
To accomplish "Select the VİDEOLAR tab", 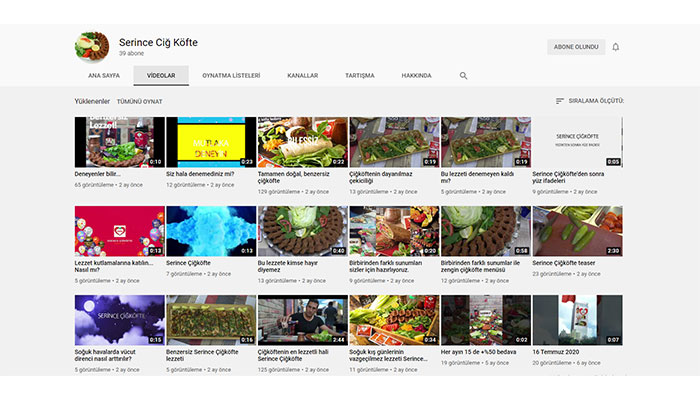I will coord(161,75).
